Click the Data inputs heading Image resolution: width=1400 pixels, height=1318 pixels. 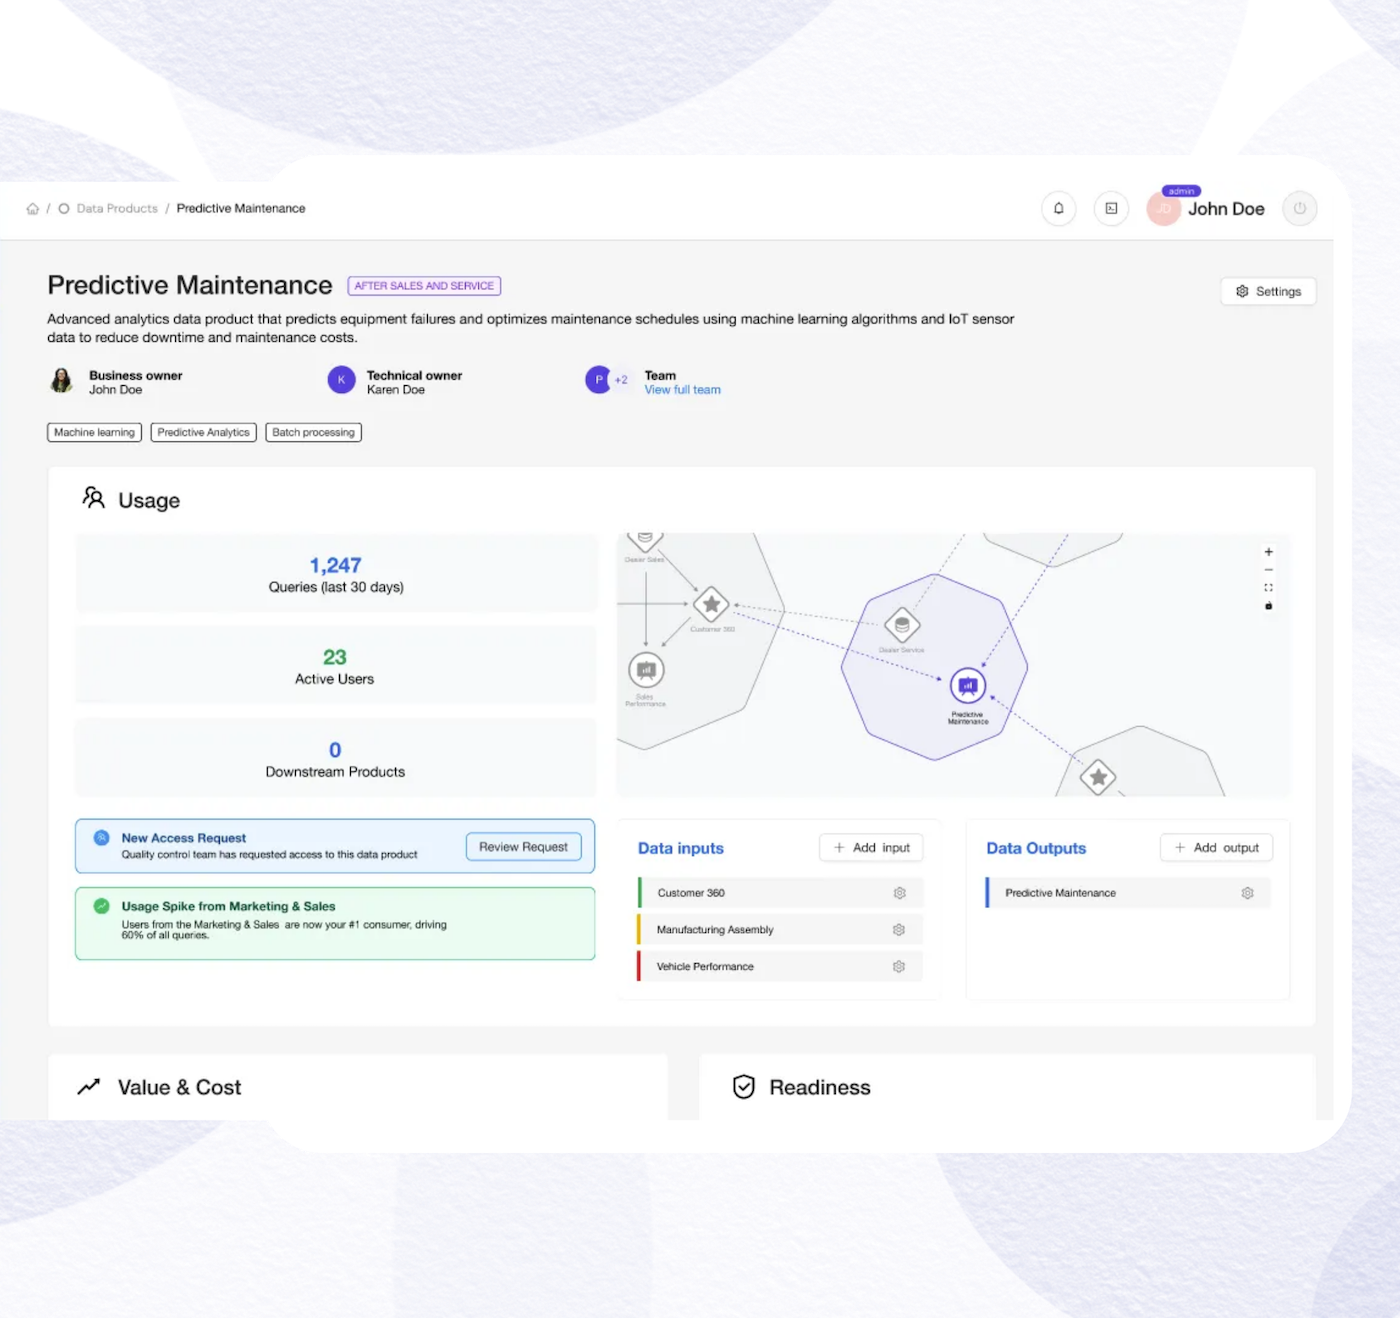(x=681, y=848)
